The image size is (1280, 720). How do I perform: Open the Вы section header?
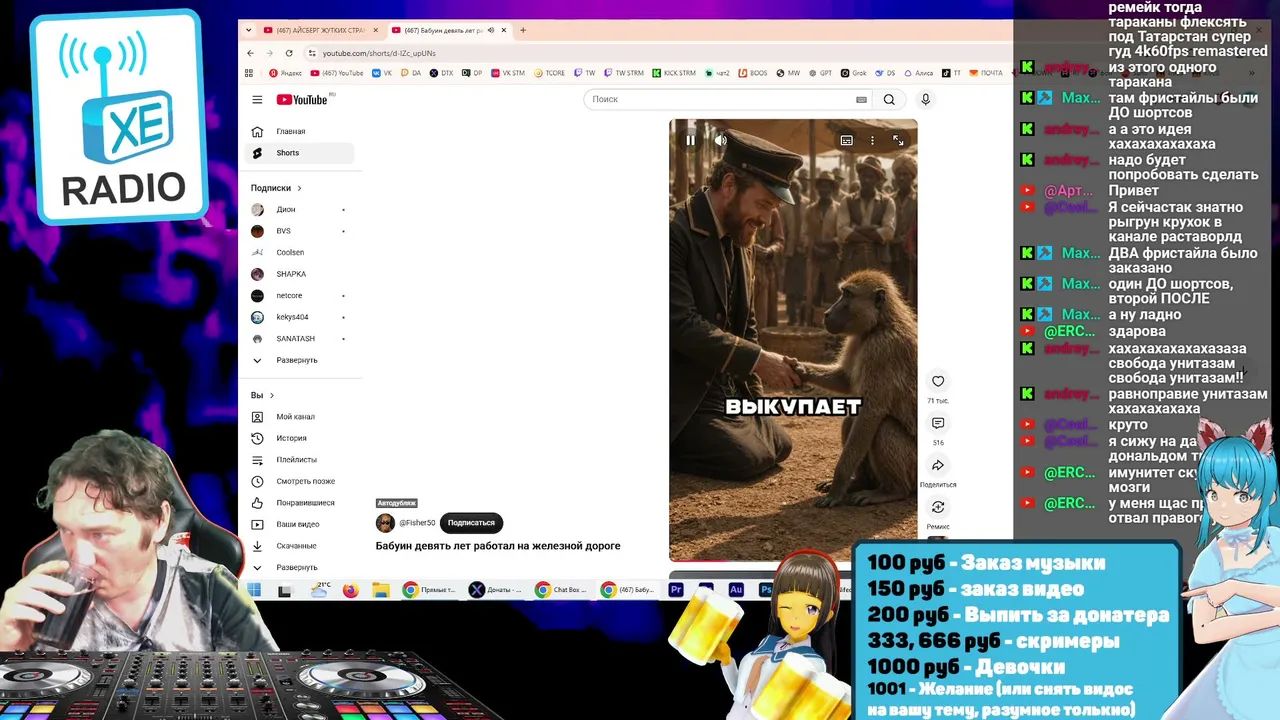(263, 395)
